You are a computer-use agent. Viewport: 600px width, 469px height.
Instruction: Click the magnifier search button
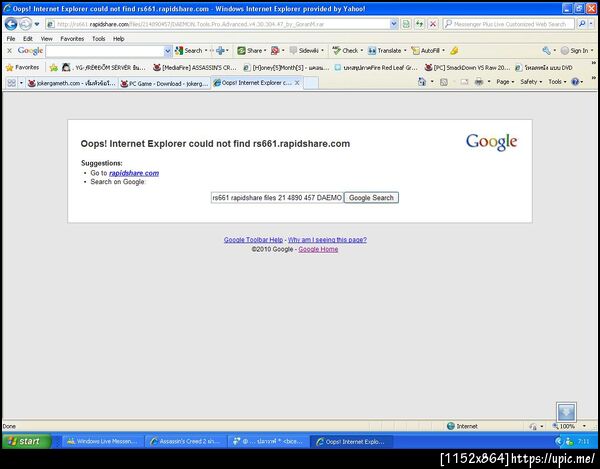coord(582,24)
